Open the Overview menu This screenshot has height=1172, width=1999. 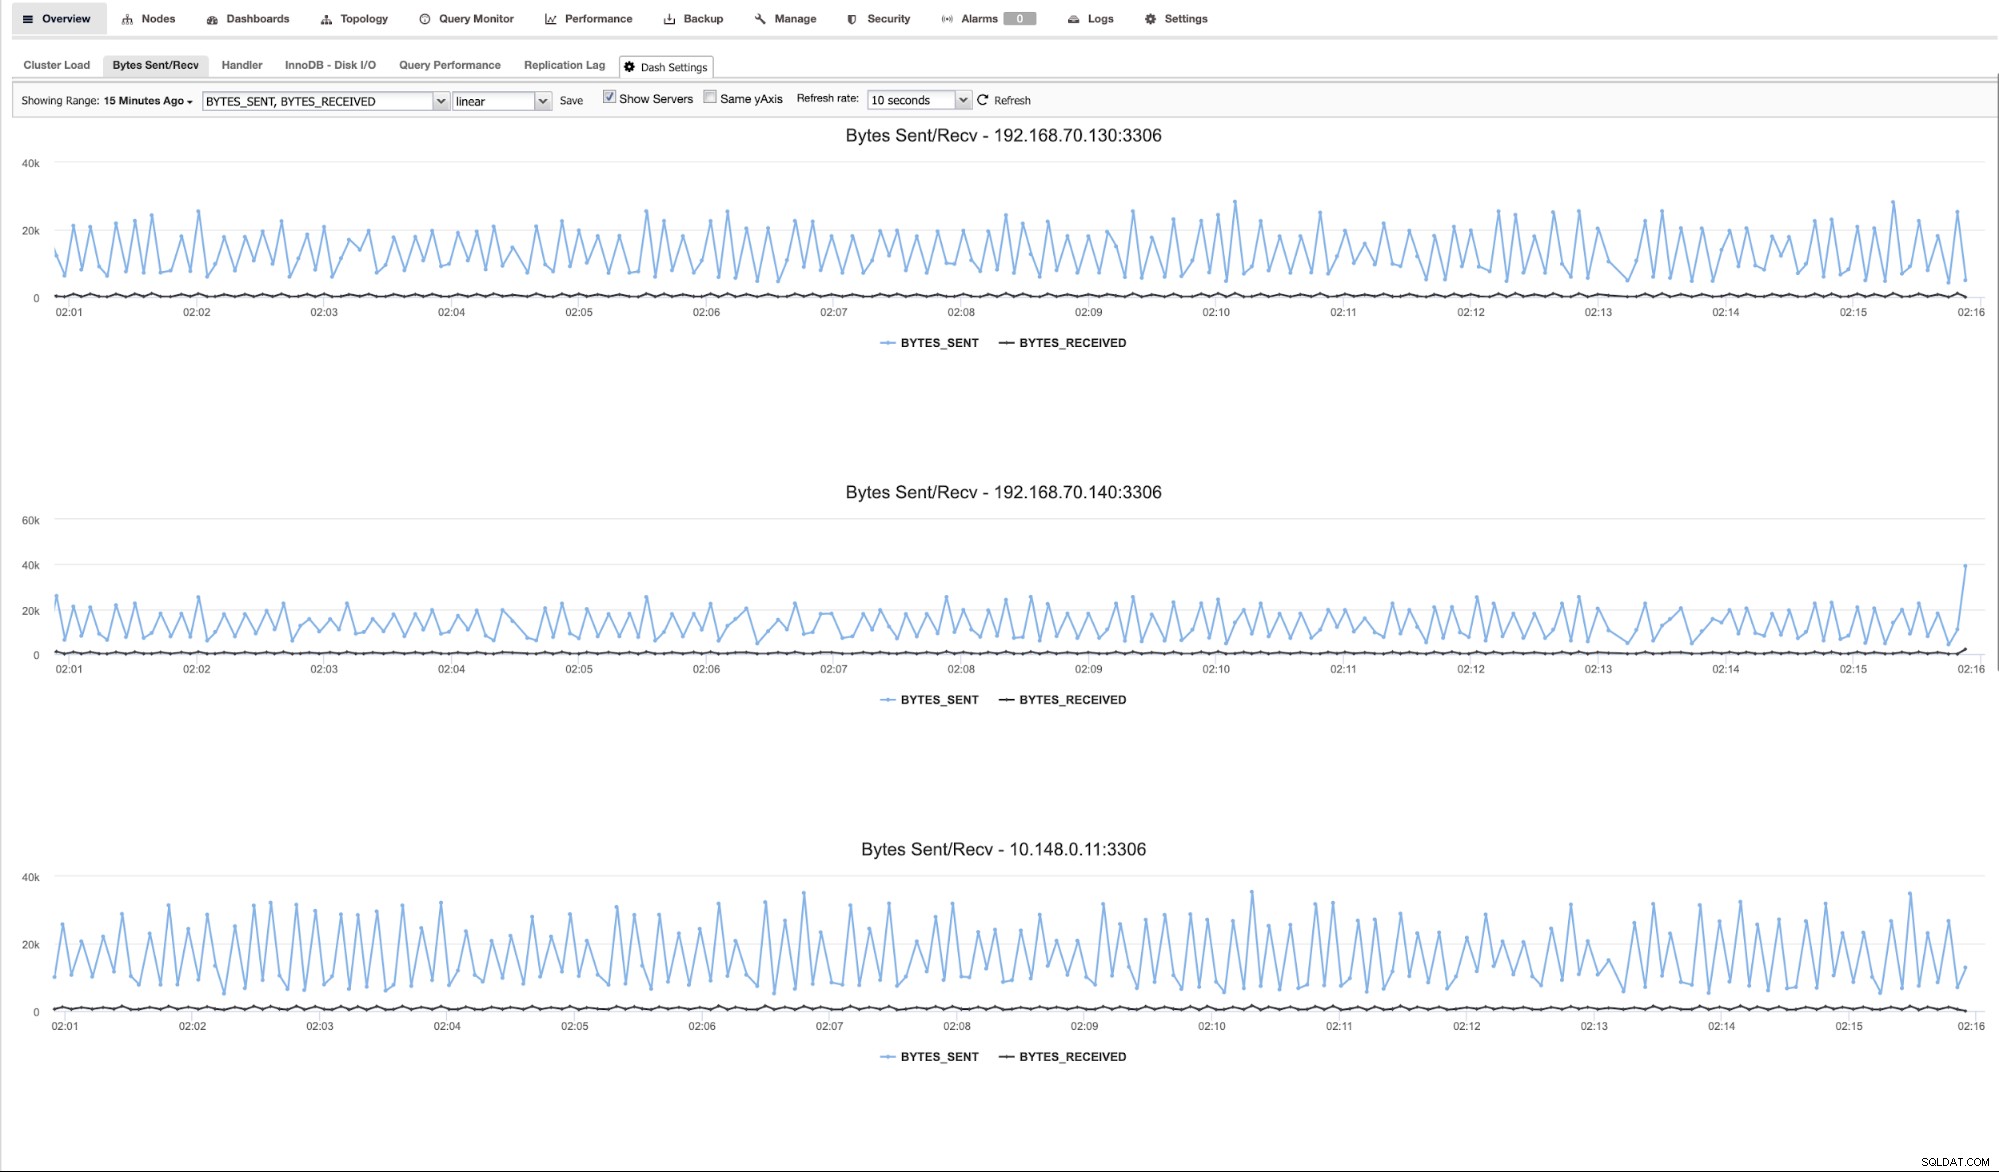click(57, 19)
